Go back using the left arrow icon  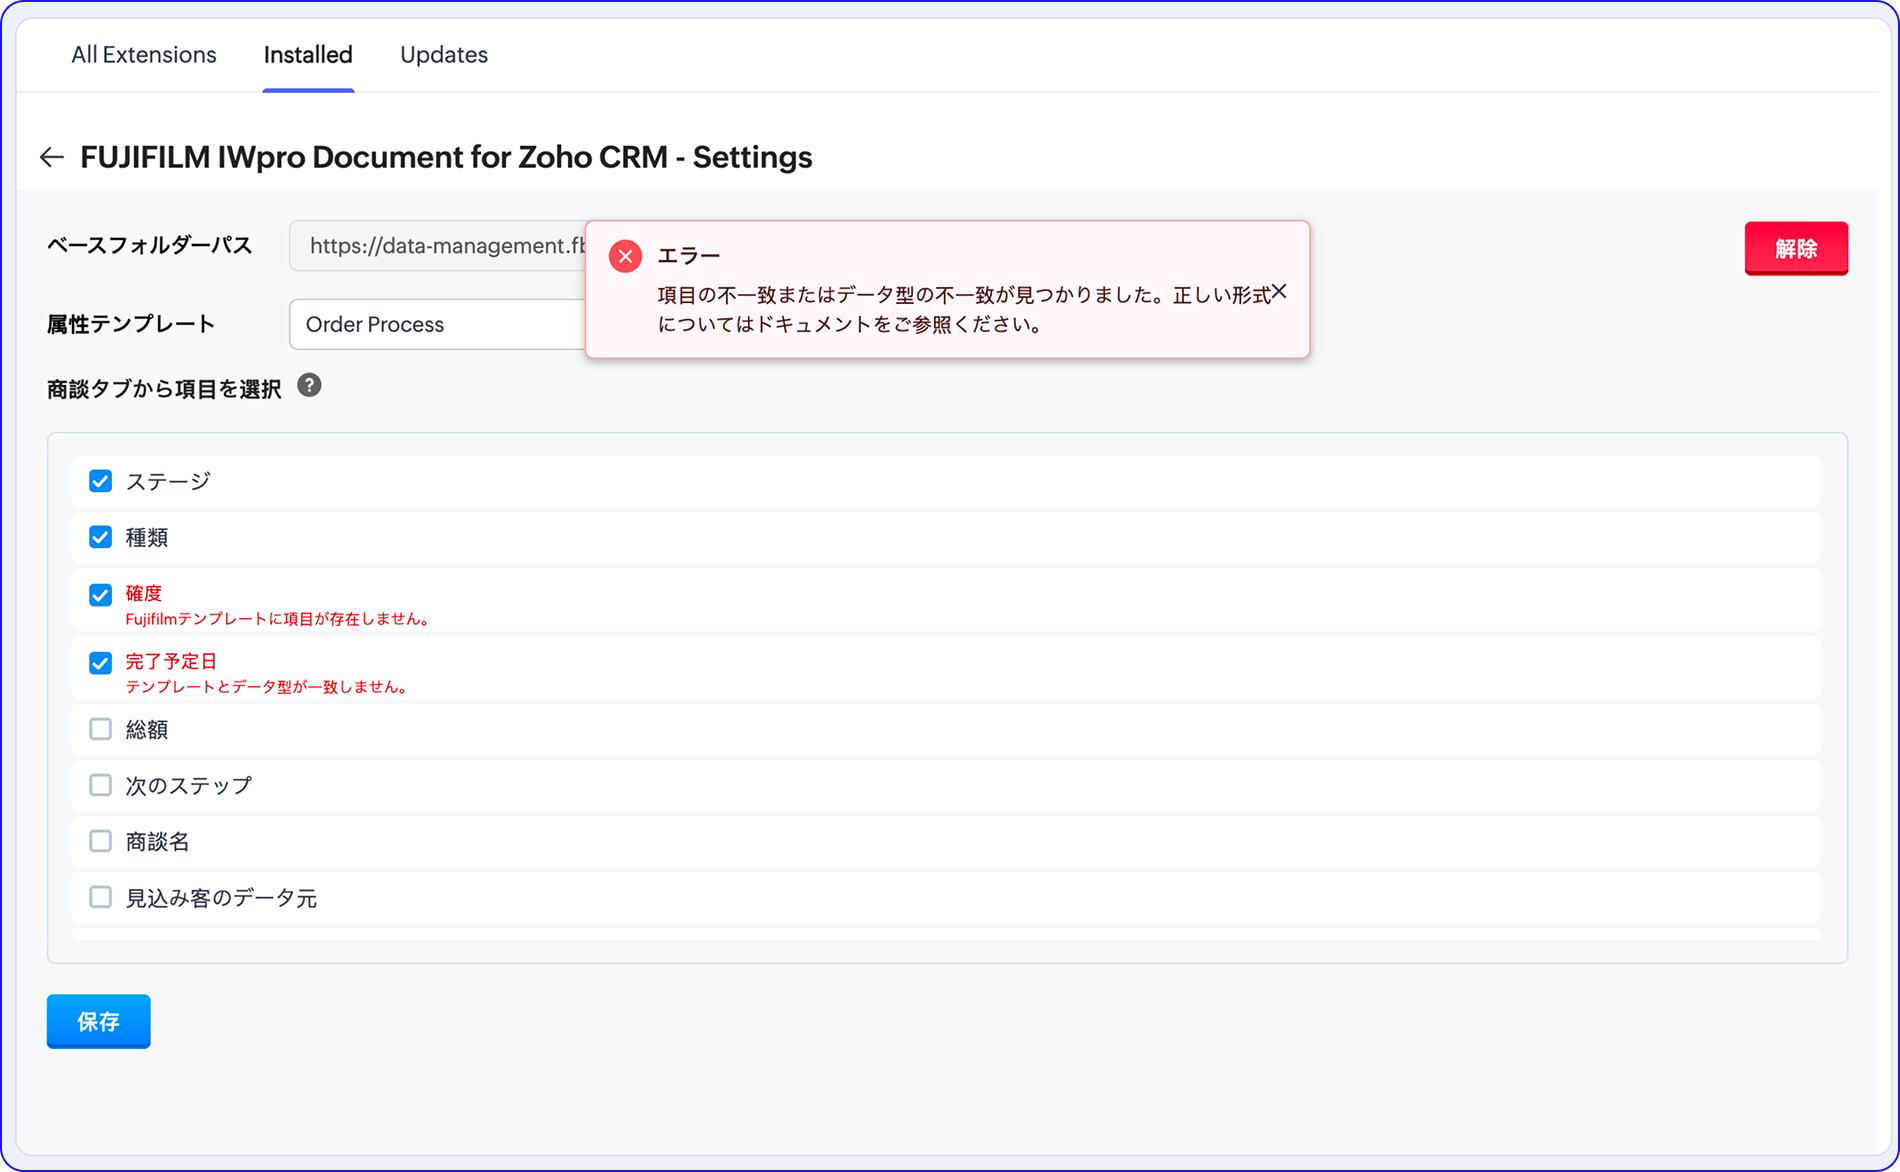(x=52, y=157)
